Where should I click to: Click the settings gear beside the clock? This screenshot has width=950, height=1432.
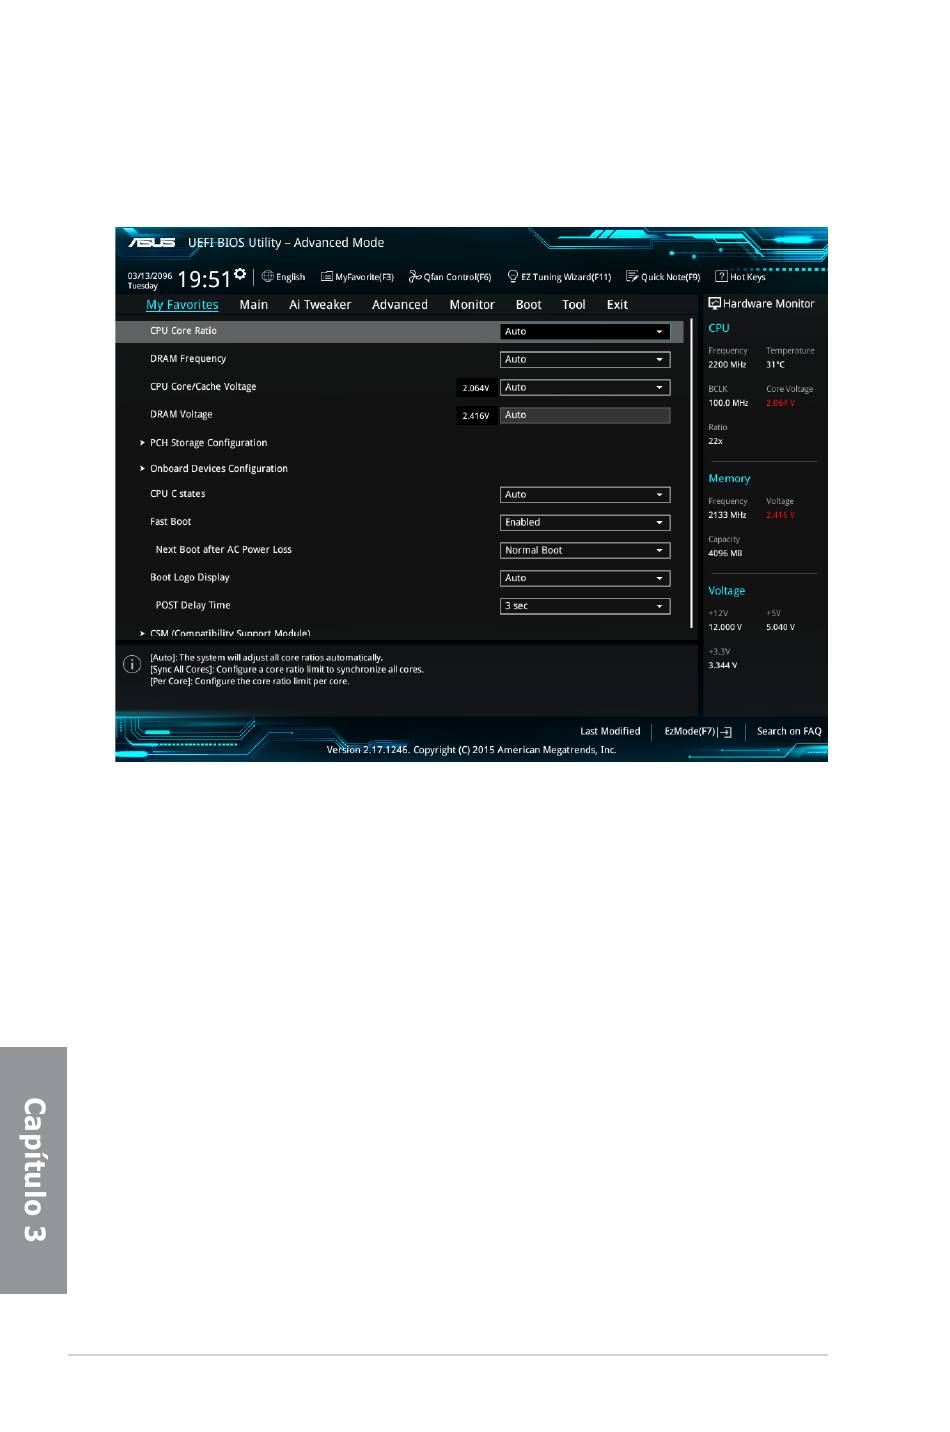coord(240,273)
